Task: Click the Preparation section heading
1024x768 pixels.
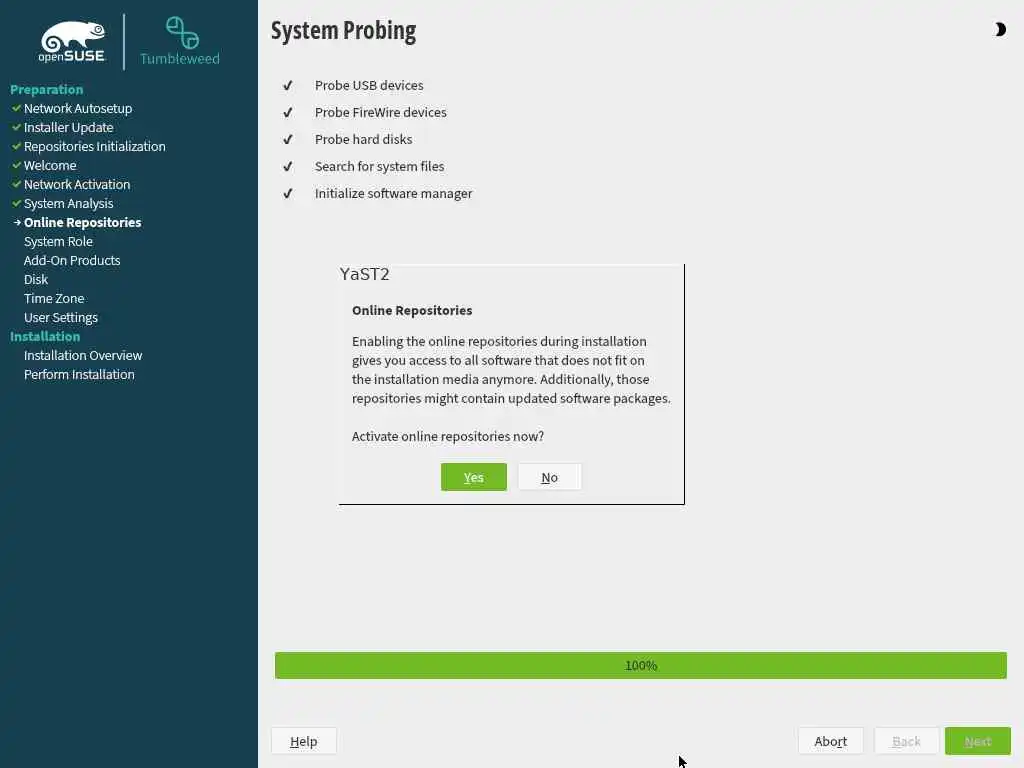Action: (x=46, y=89)
